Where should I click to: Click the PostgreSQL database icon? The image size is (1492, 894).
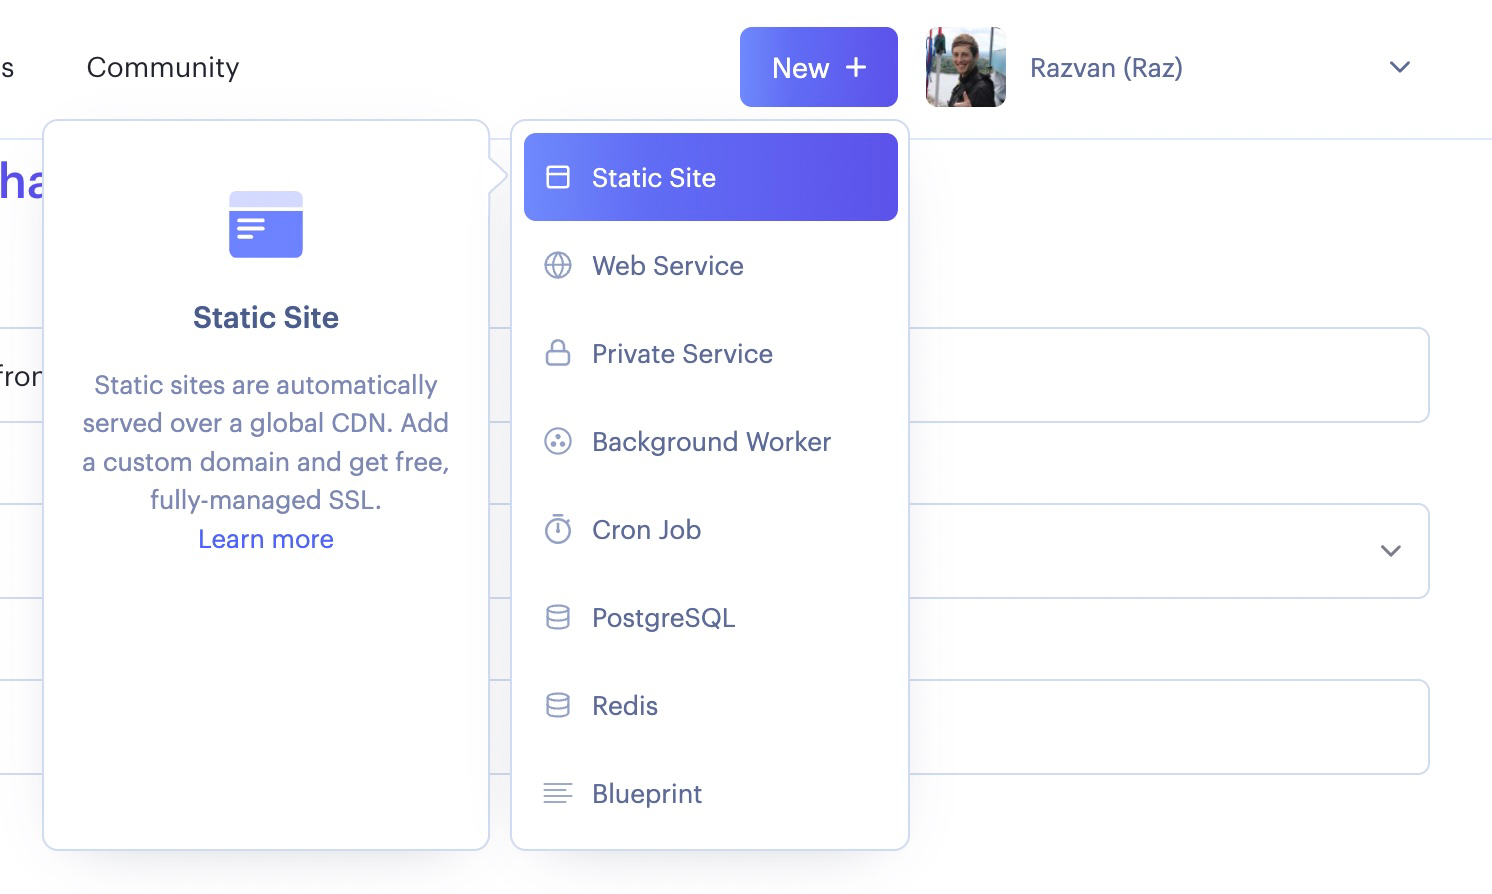coord(557,617)
